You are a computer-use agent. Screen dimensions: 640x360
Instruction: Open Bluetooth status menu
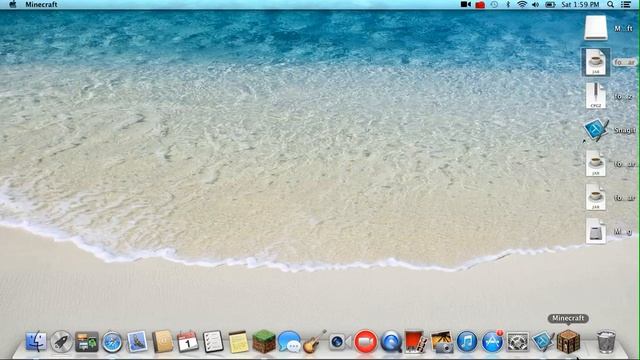(508, 4)
